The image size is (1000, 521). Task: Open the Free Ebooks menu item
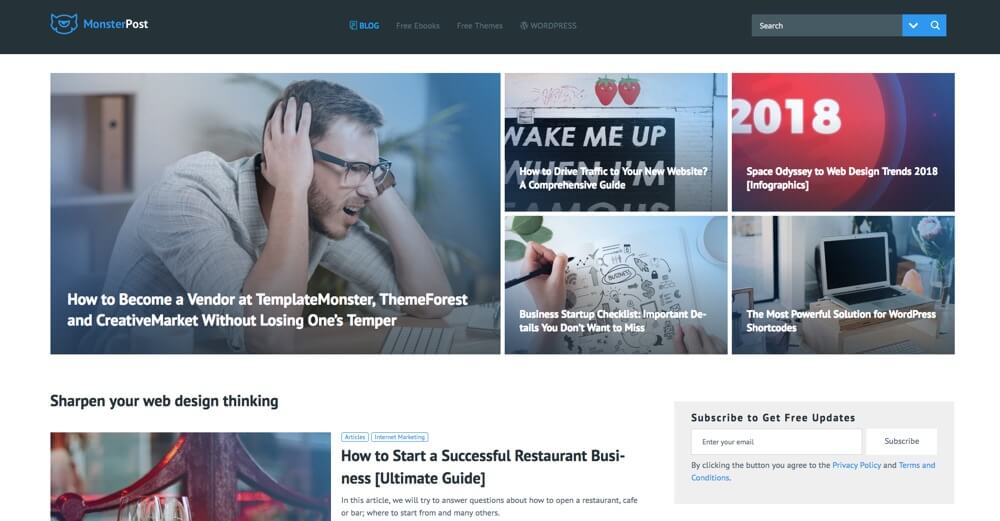point(418,26)
